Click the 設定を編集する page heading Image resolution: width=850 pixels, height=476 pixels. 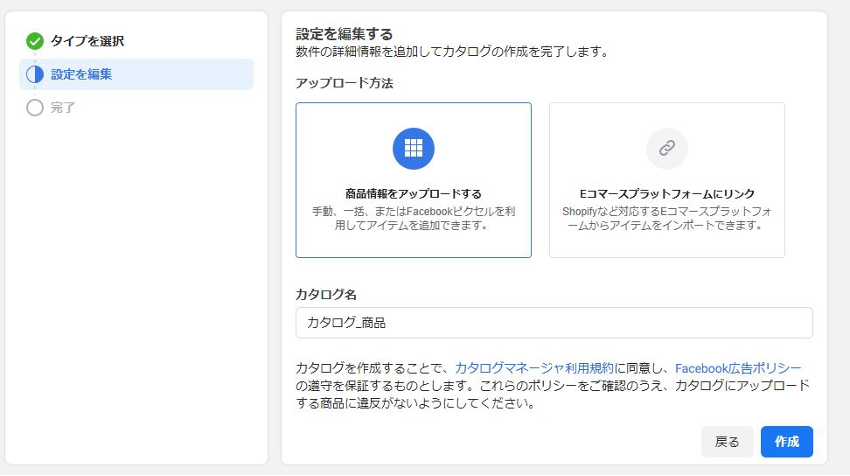pos(344,34)
